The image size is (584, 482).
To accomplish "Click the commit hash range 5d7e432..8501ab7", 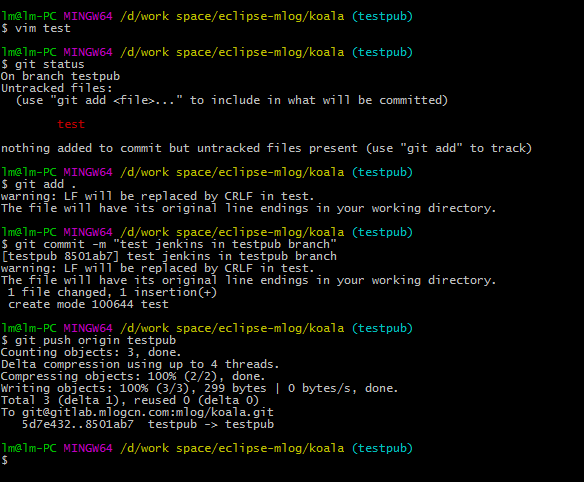I will (78, 424).
